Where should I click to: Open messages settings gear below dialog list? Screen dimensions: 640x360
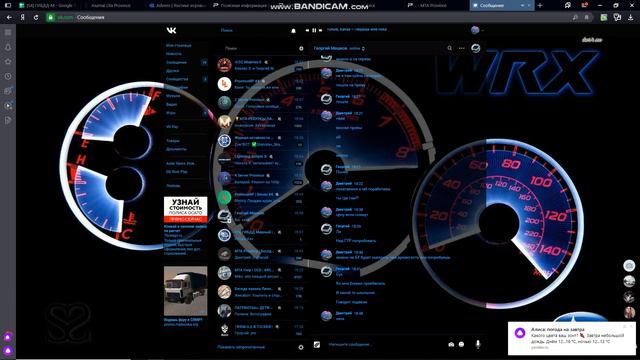pyautogui.click(x=301, y=347)
